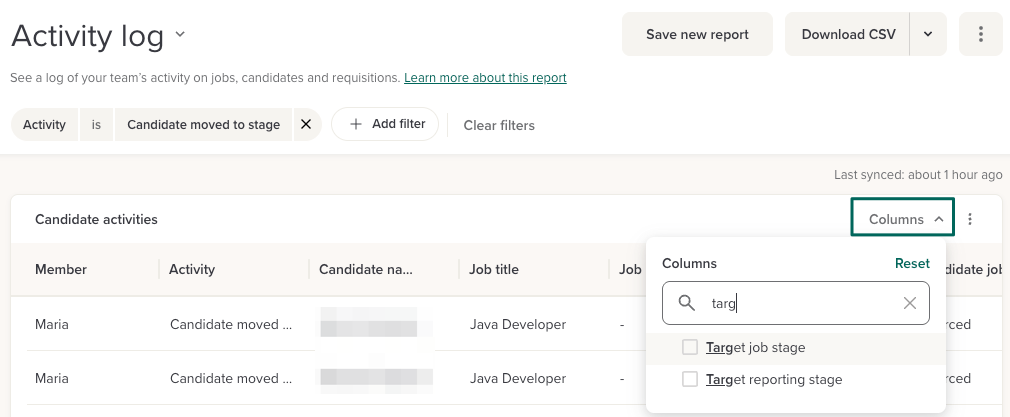The height and width of the screenshot is (417, 1010).
Task: Click Clear filters
Action: click(x=499, y=125)
